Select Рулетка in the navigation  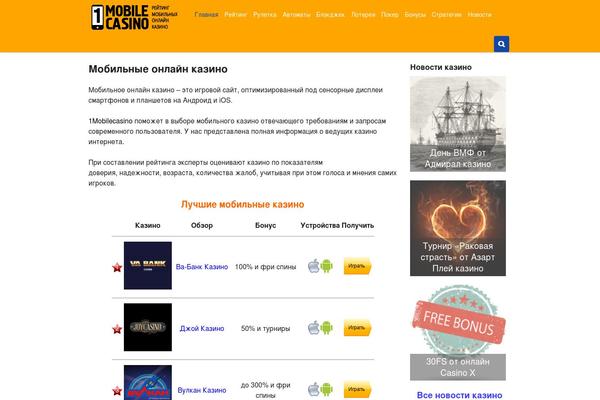click(264, 15)
